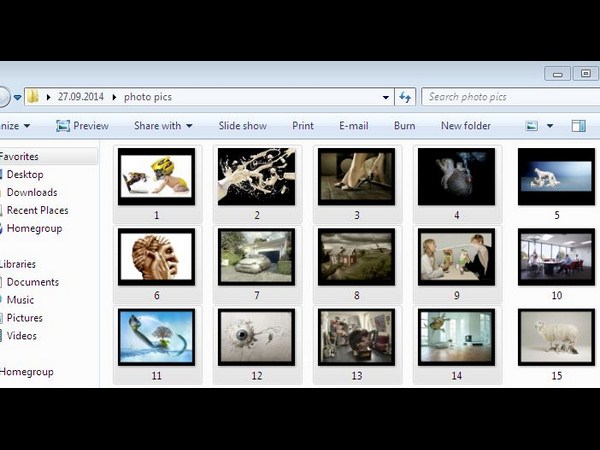
Task: Click the refresh icon beside address bar
Action: click(x=405, y=97)
